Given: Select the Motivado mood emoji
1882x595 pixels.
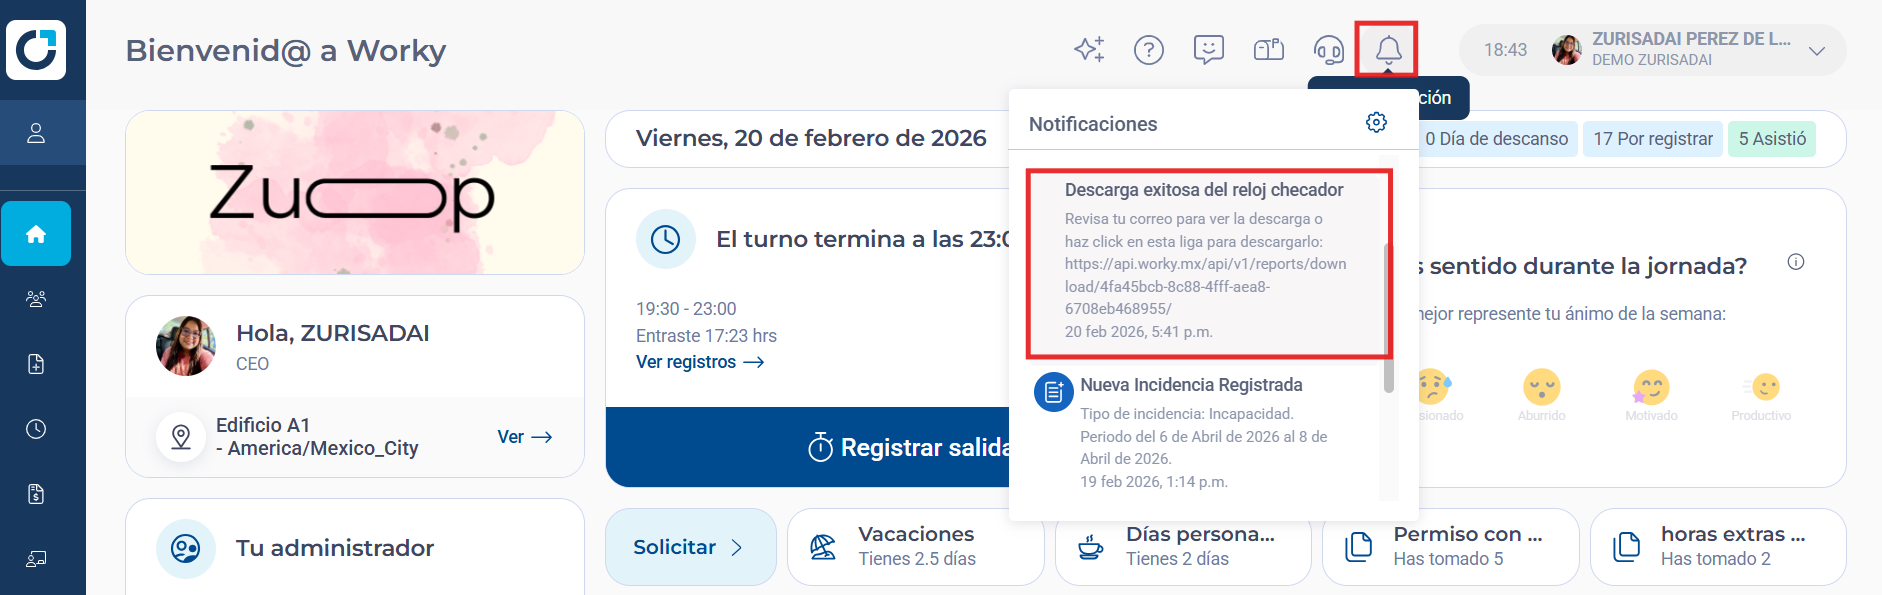Looking at the screenshot, I should click(1651, 387).
